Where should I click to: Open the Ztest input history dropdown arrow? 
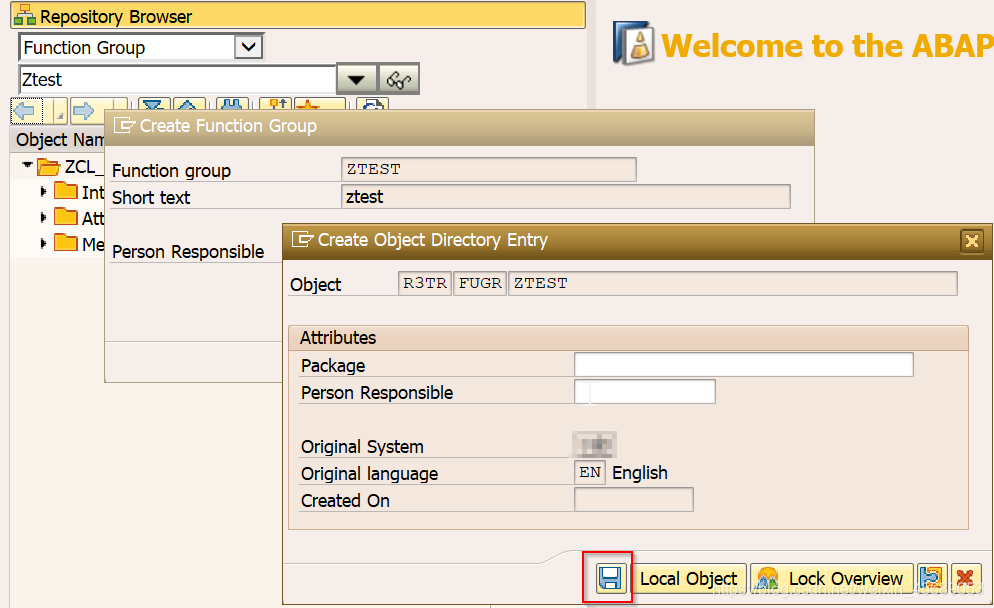pos(356,79)
